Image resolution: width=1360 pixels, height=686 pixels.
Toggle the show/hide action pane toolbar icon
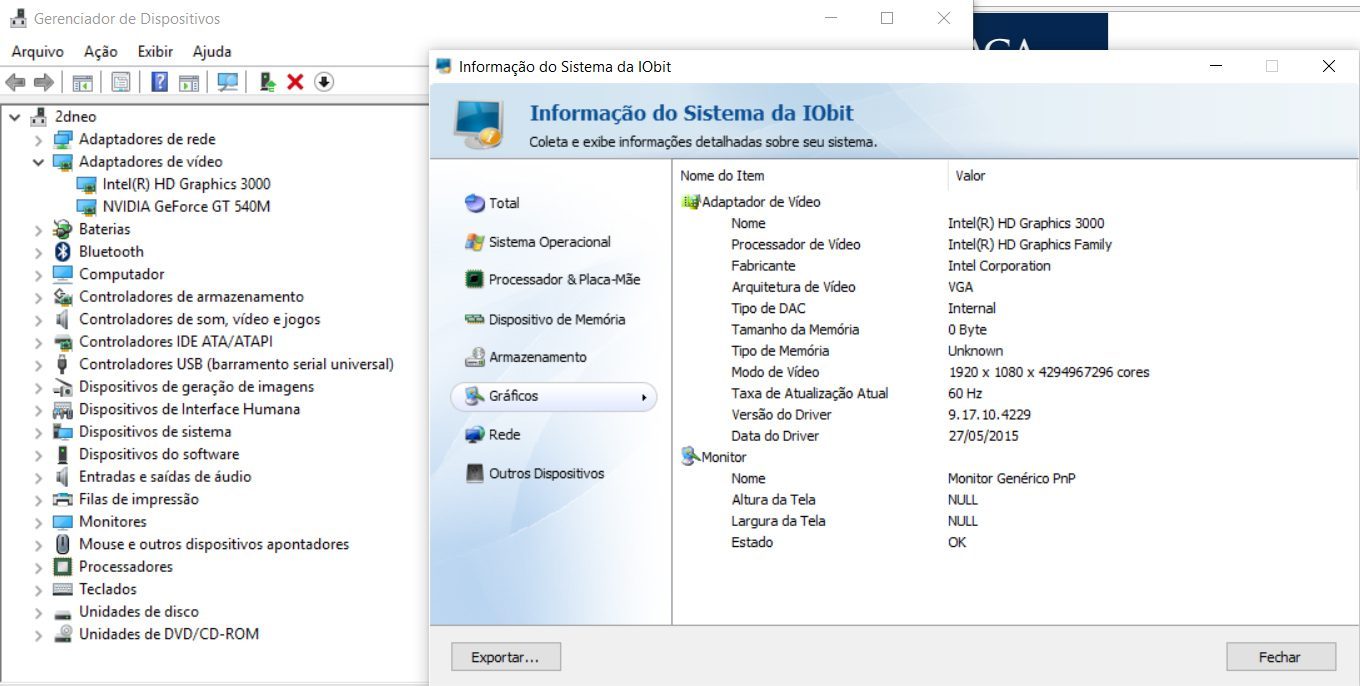tap(189, 82)
